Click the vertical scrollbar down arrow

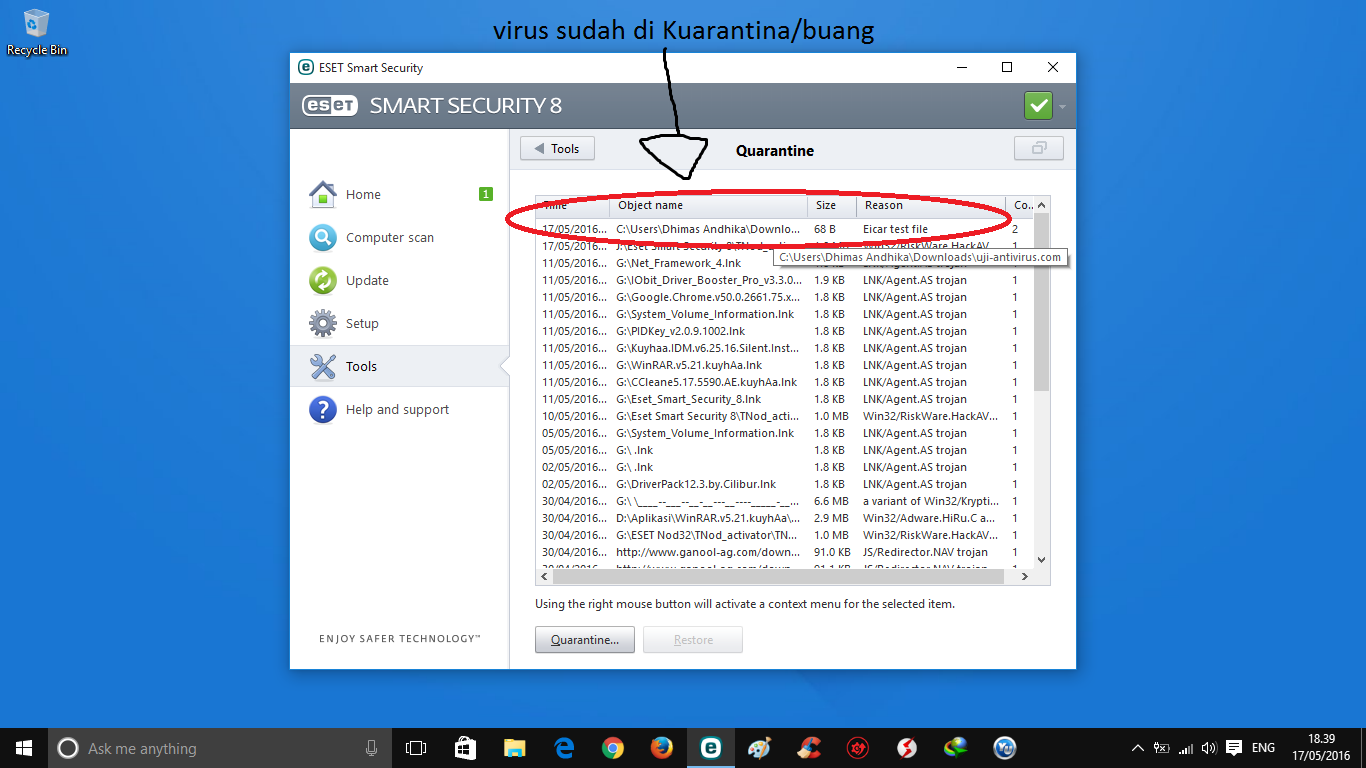coord(1041,560)
